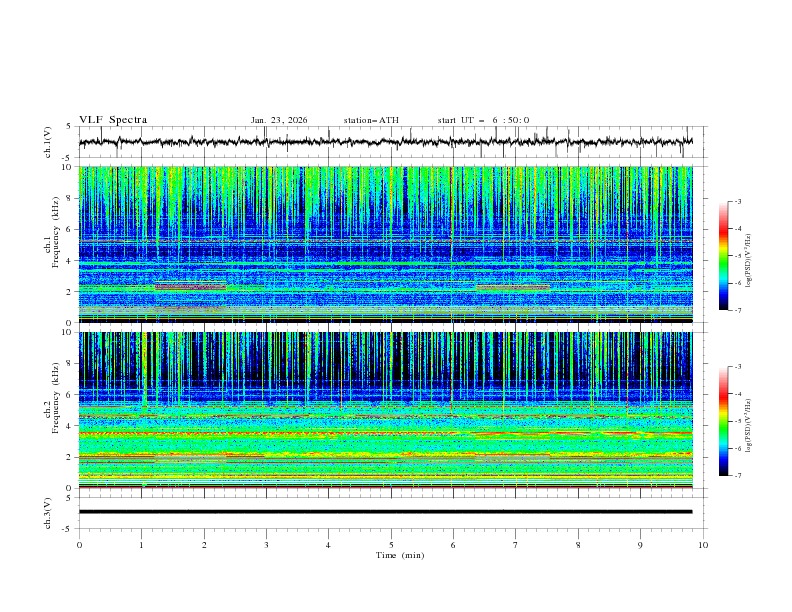This screenshot has width=792, height=612.
Task: Click the start UT time label
Action: tap(483, 120)
